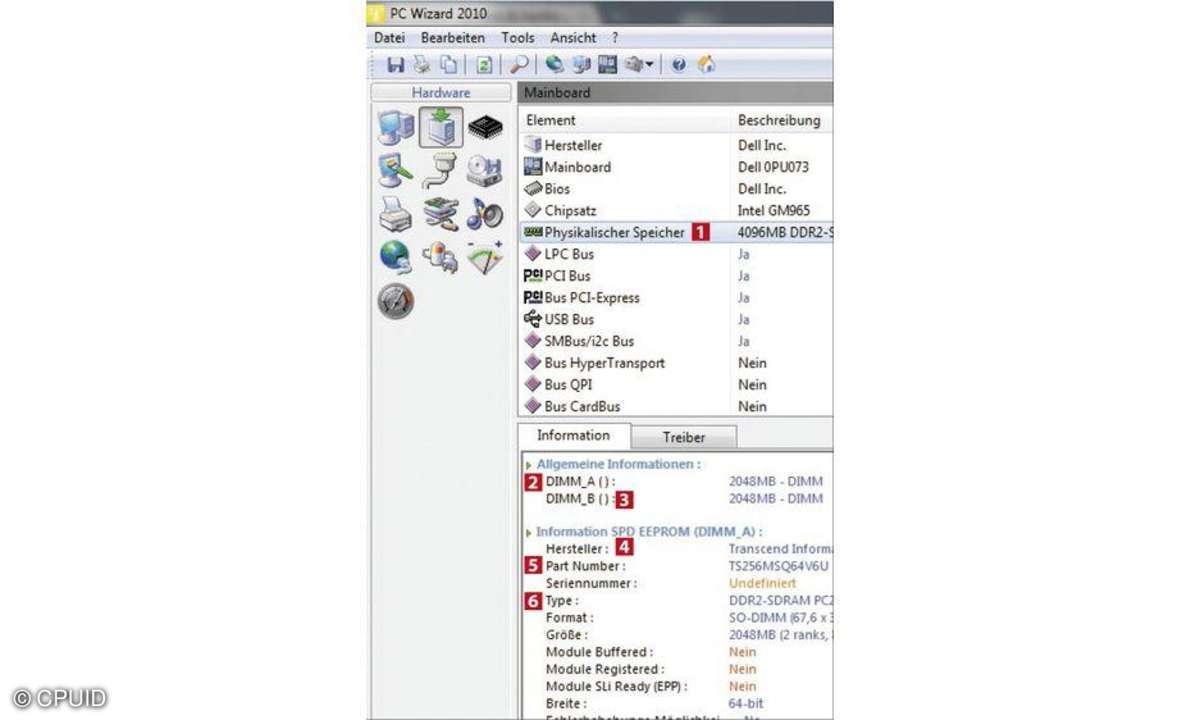This screenshot has height=720, width=1200.
Task: Click the magnifying glass search icon
Action: [x=519, y=65]
